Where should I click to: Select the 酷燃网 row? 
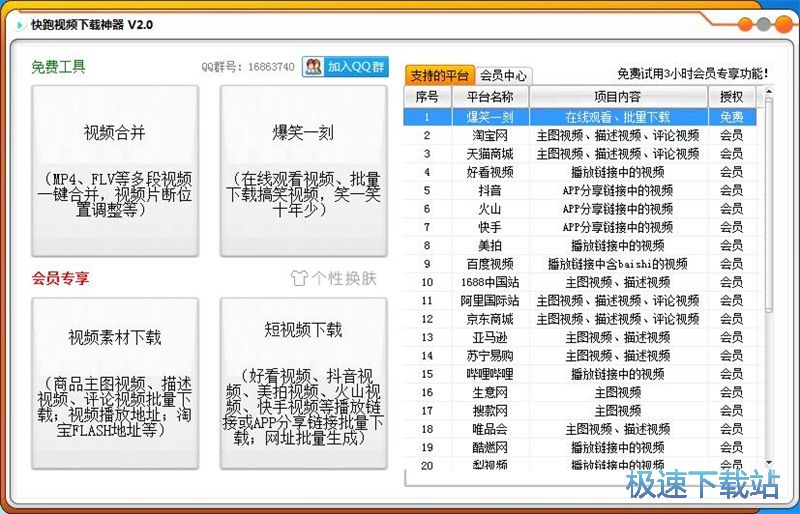(580, 448)
